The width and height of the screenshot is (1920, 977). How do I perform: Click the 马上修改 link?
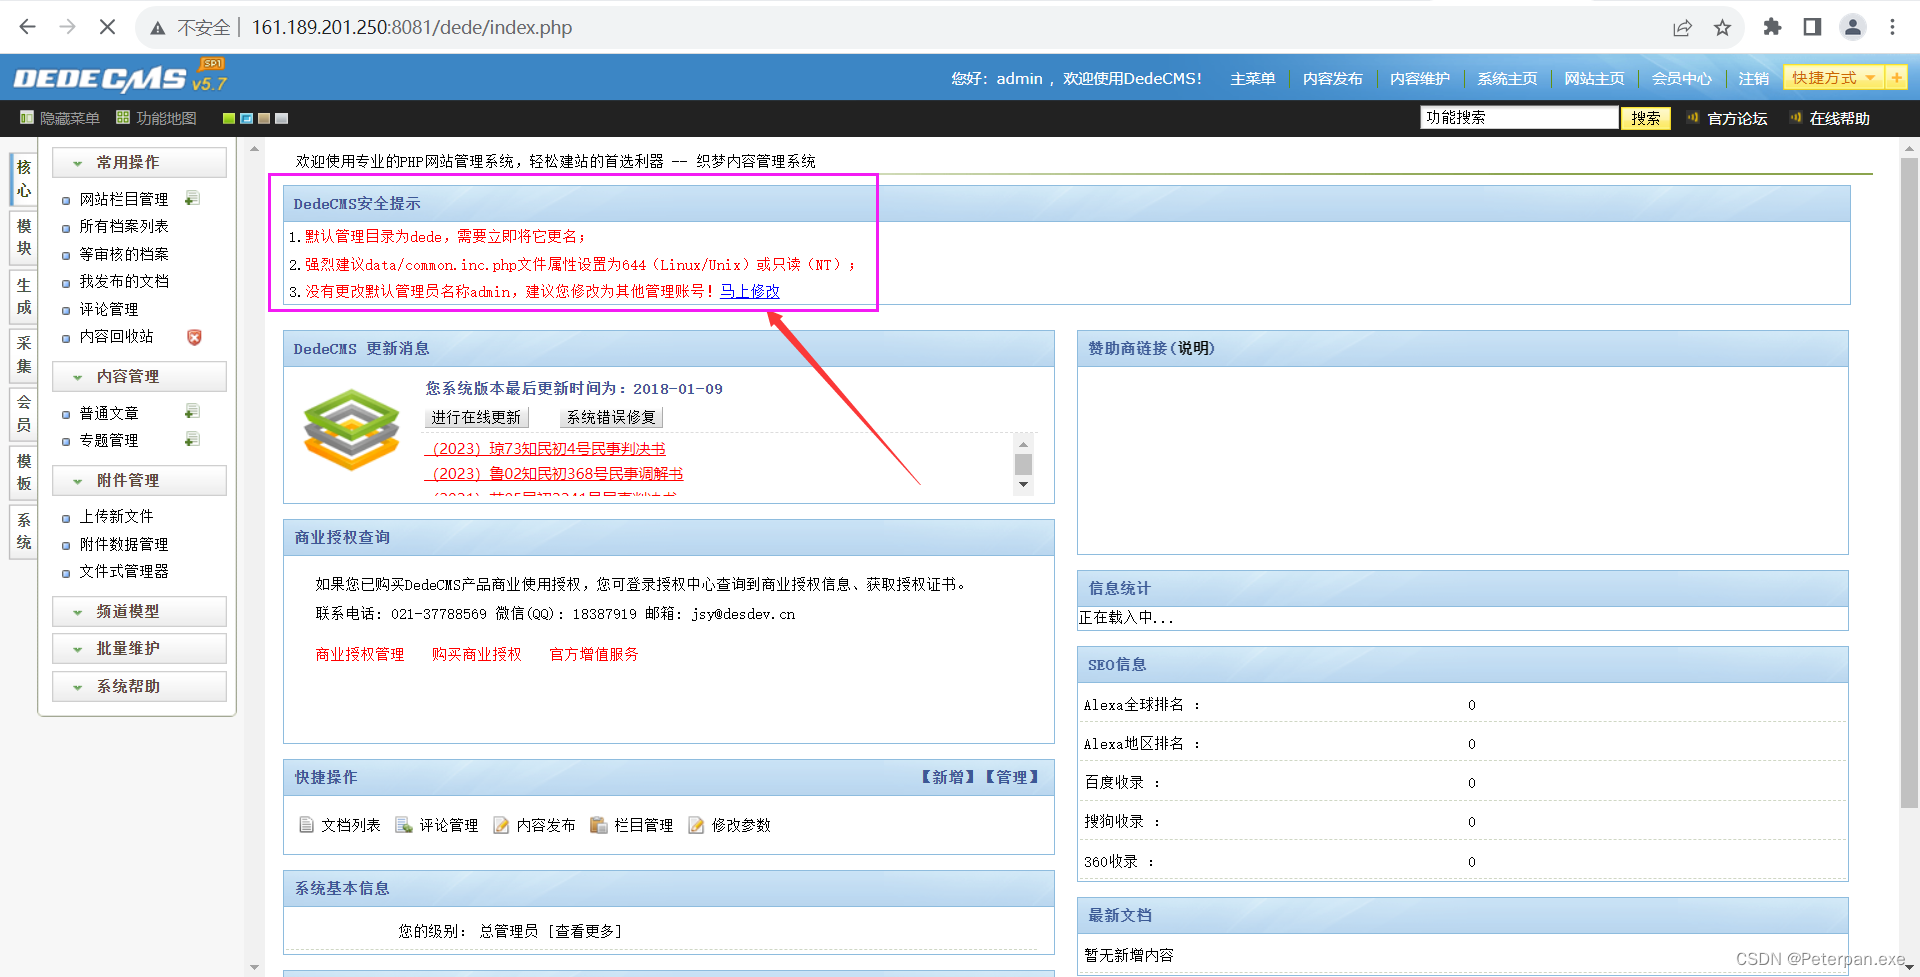coord(750,291)
